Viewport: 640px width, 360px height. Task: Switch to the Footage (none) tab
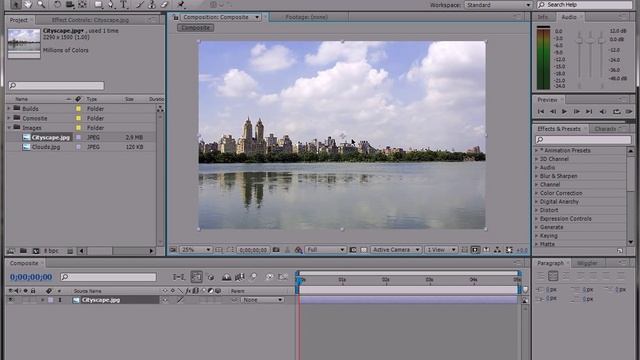pos(306,17)
